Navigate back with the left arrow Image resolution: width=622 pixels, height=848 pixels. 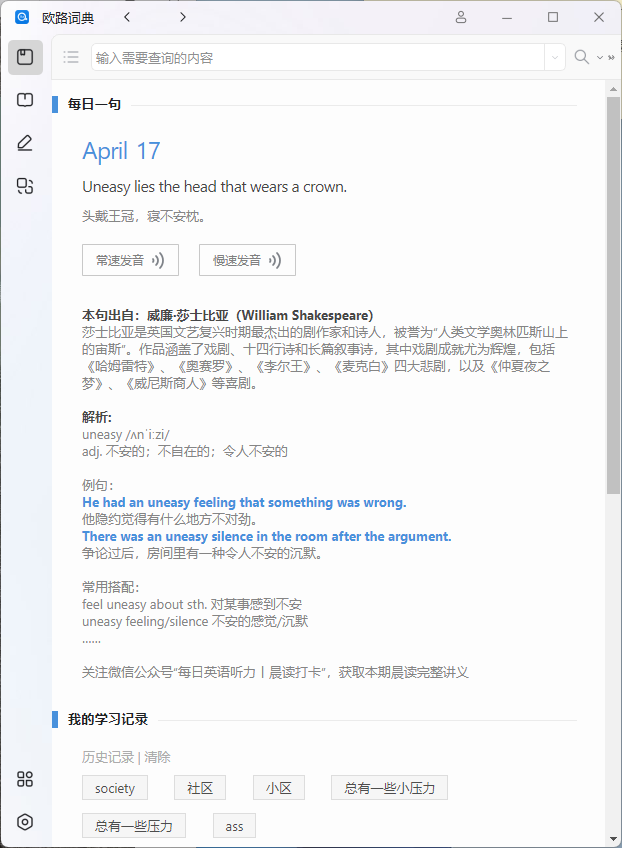[x=127, y=17]
